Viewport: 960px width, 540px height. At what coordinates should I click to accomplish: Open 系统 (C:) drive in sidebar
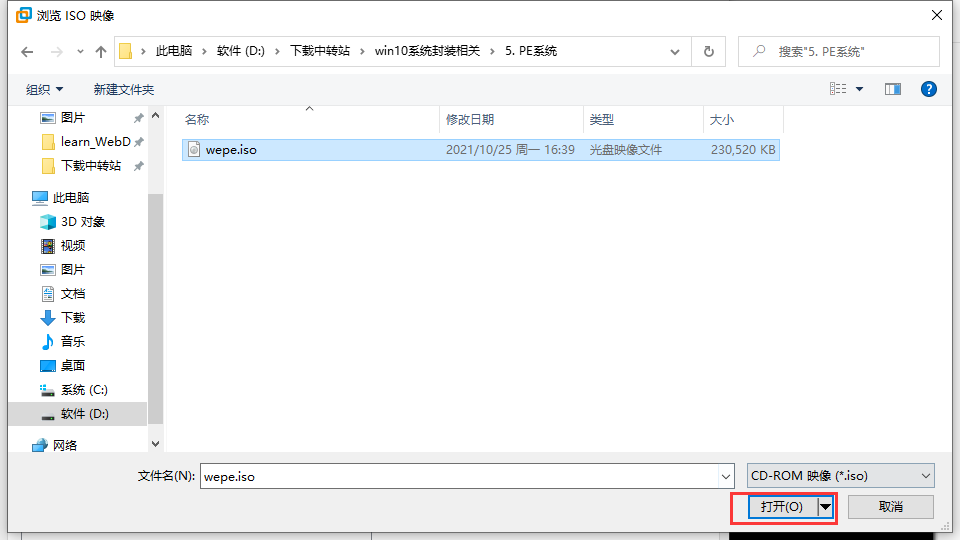(84, 390)
